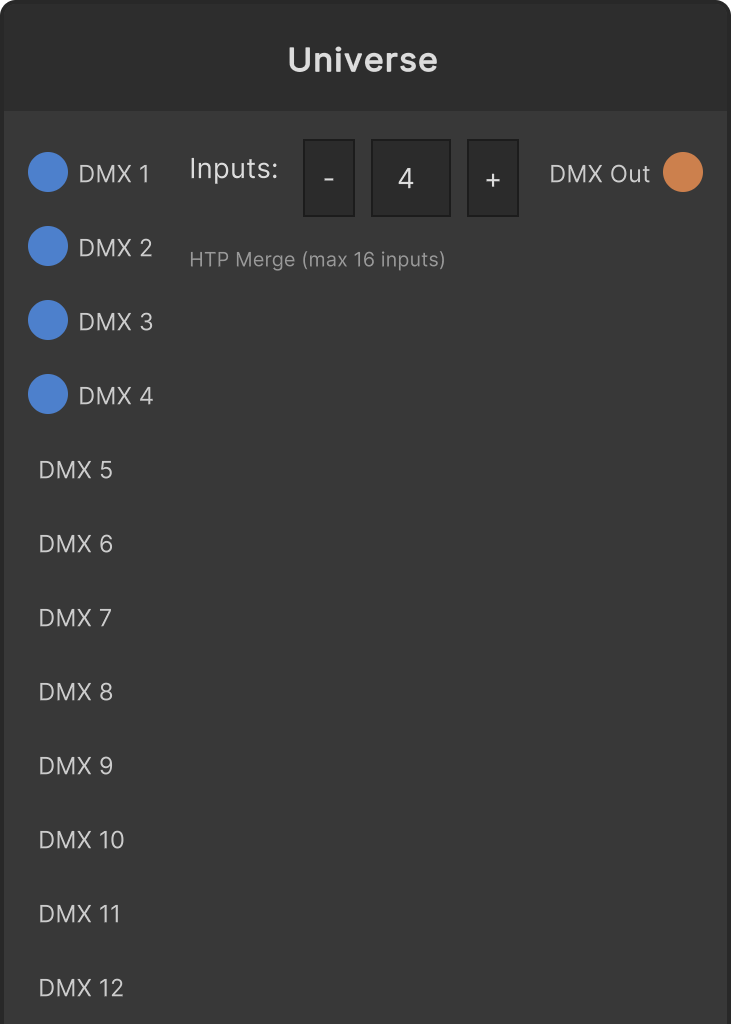Select the DMX 7 label

(75, 617)
